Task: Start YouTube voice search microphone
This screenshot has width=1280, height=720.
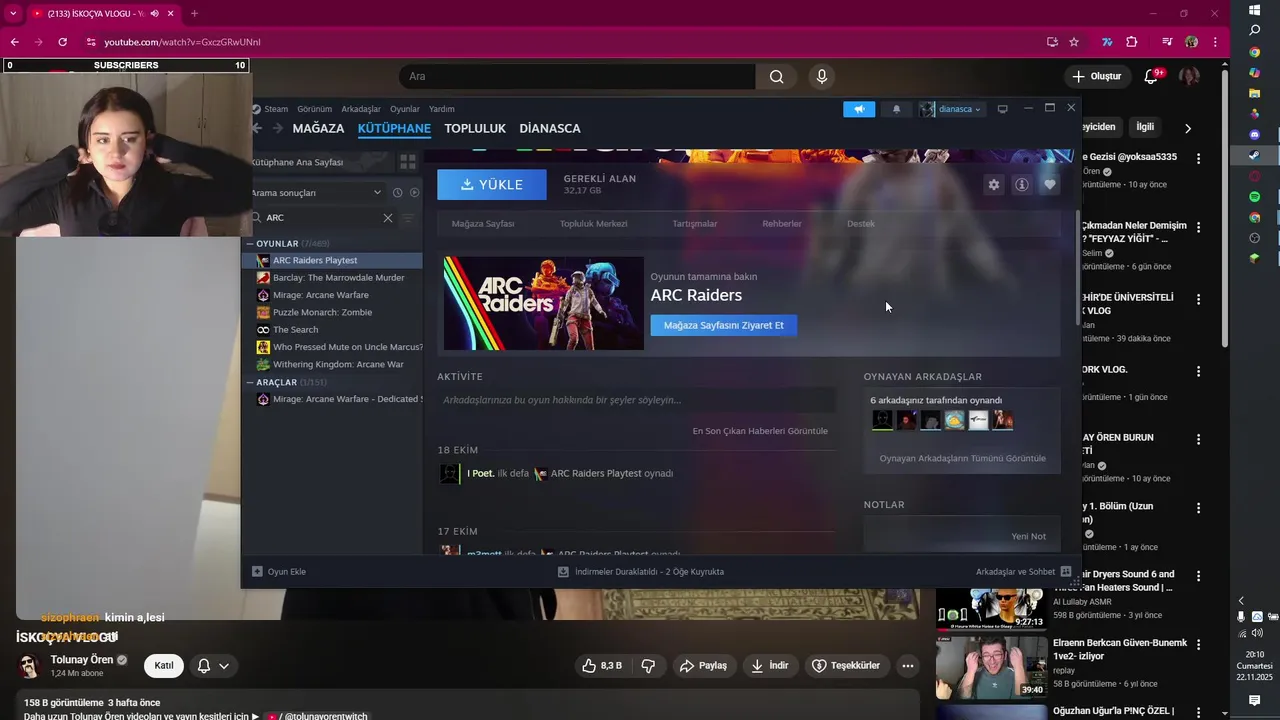Action: click(822, 77)
